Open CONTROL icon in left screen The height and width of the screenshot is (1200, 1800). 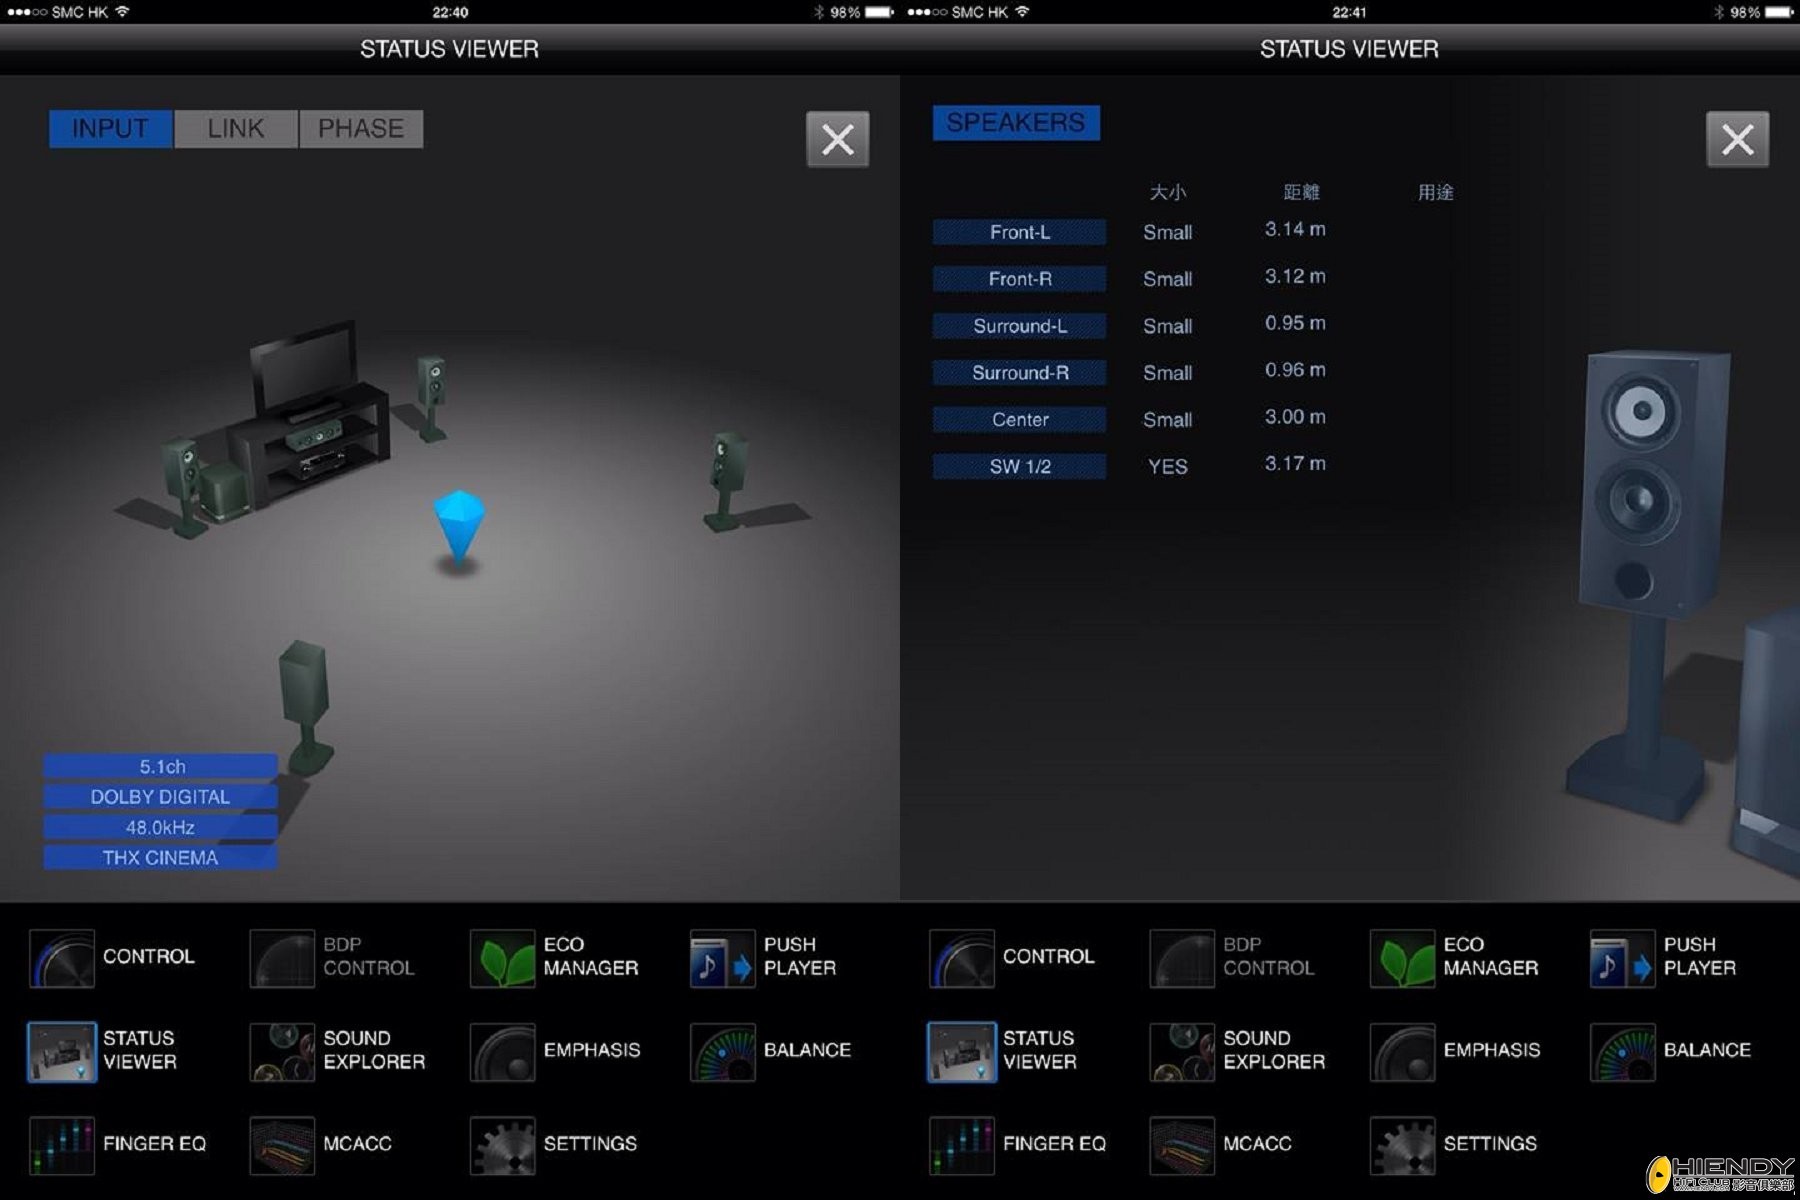[62, 958]
